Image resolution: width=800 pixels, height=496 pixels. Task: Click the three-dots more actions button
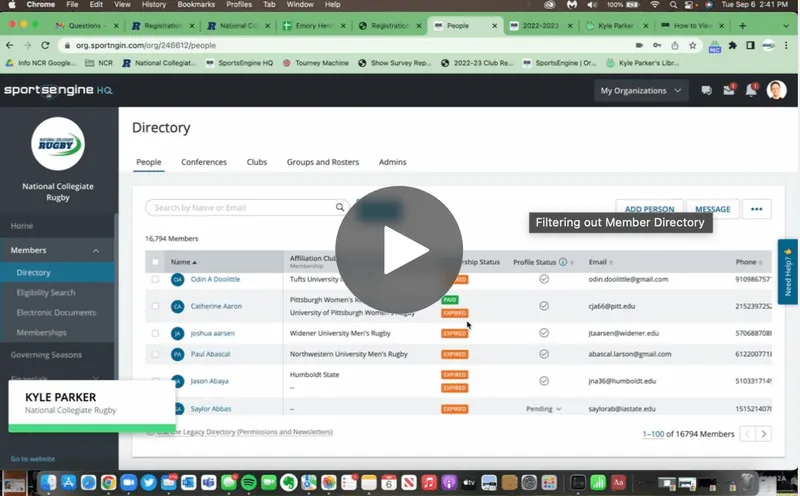757,209
